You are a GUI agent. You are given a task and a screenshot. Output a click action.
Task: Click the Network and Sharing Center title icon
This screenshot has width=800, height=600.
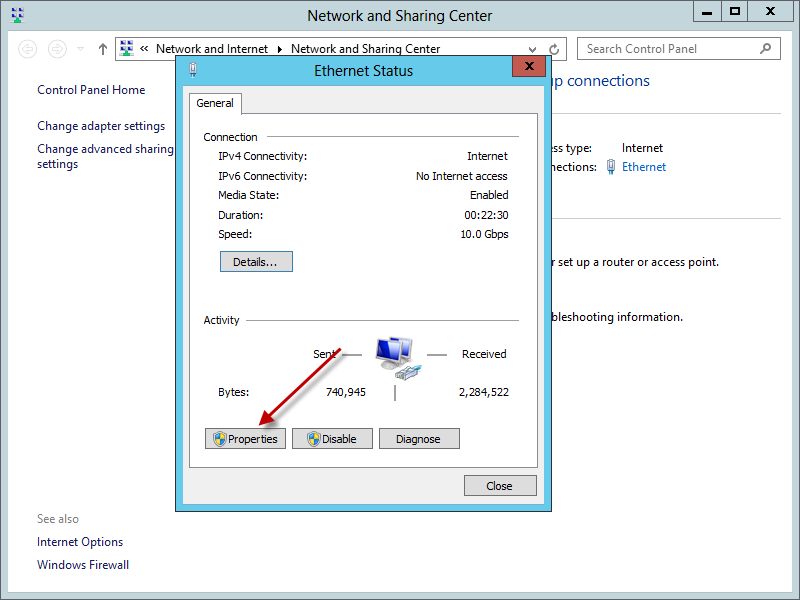[x=17, y=15]
